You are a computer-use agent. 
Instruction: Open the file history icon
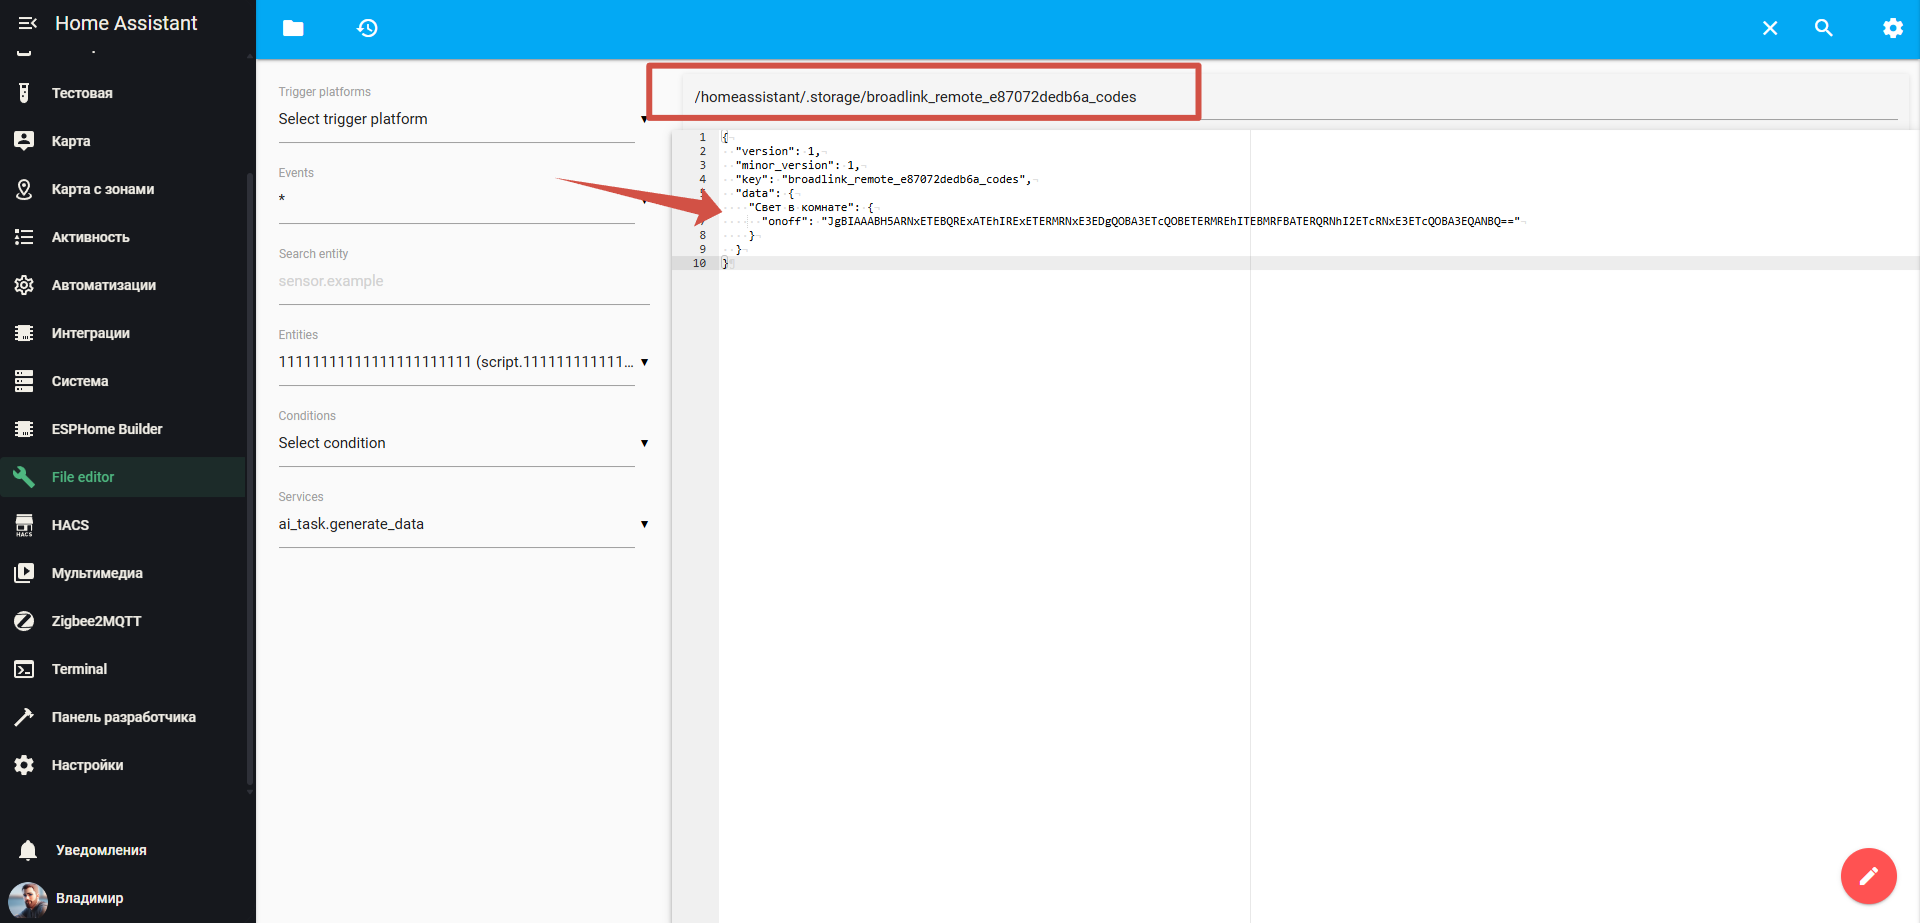pyautogui.click(x=367, y=28)
